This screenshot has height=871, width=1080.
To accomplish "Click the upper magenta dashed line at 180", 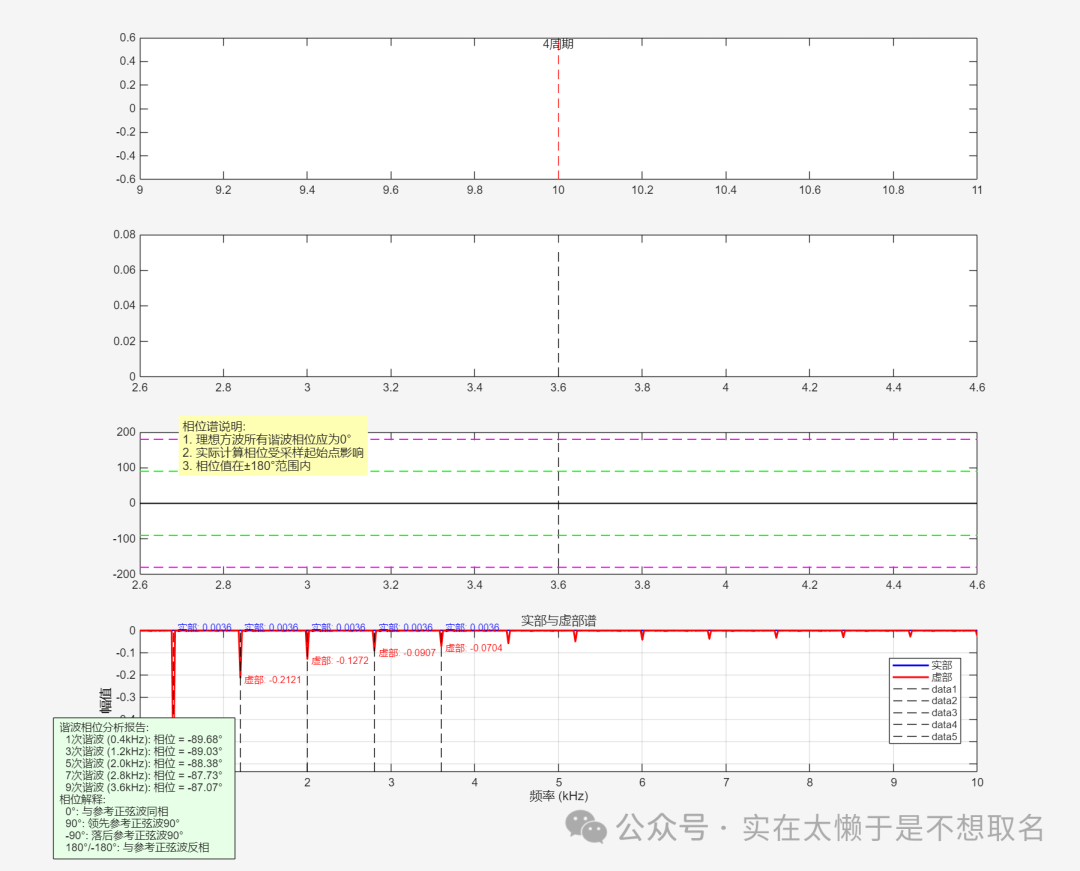I will [x=700, y=439].
